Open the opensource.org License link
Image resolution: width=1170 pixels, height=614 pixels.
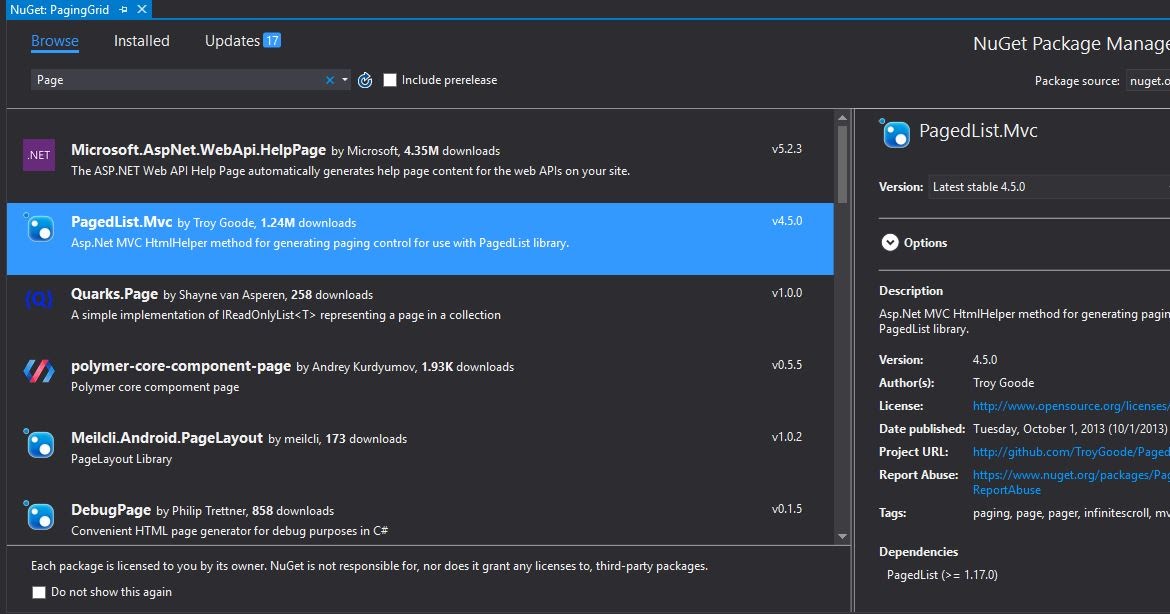pyautogui.click(x=1070, y=406)
